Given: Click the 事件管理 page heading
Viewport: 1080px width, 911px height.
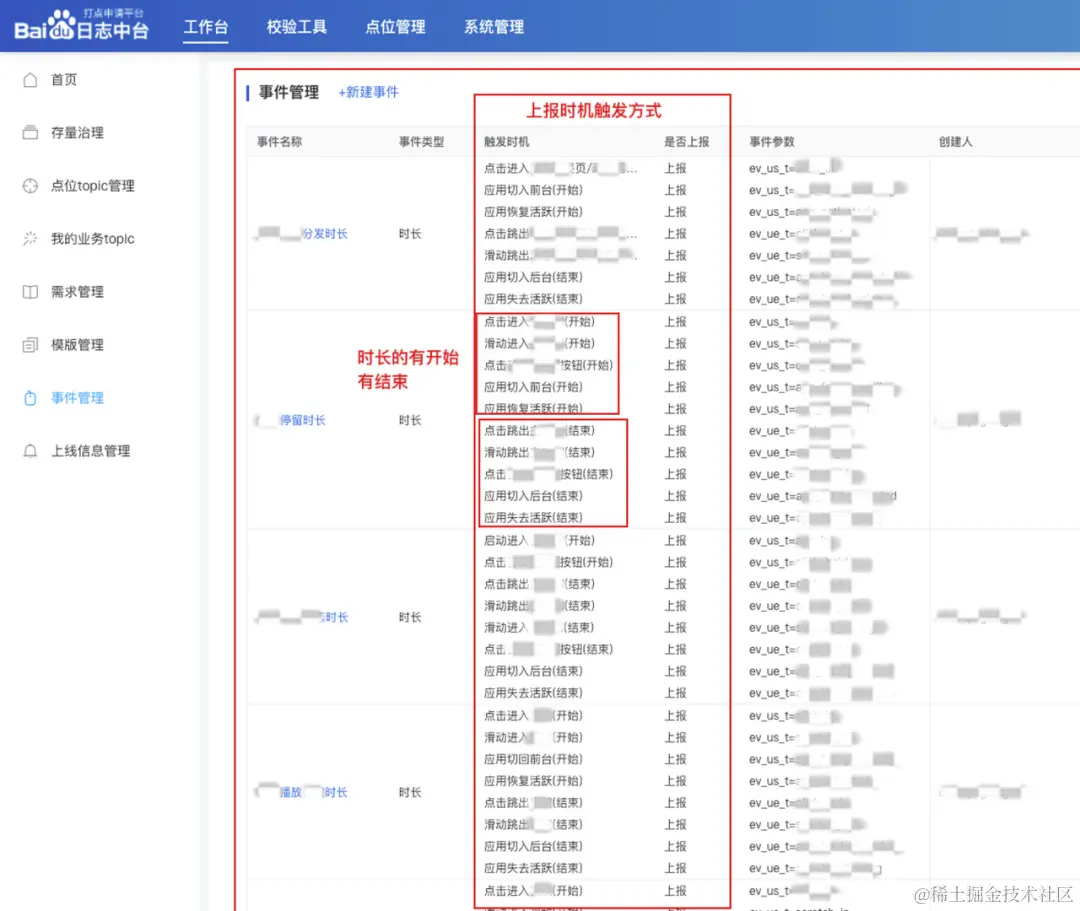Looking at the screenshot, I should click(289, 92).
